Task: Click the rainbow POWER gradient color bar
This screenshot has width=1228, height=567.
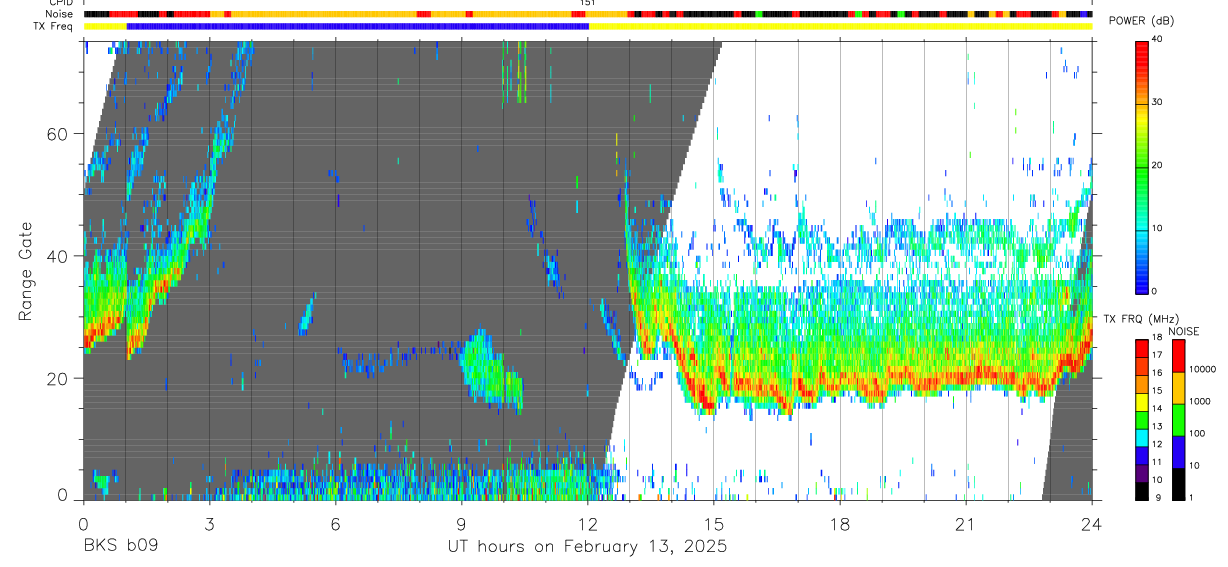Action: pyautogui.click(x=1141, y=166)
